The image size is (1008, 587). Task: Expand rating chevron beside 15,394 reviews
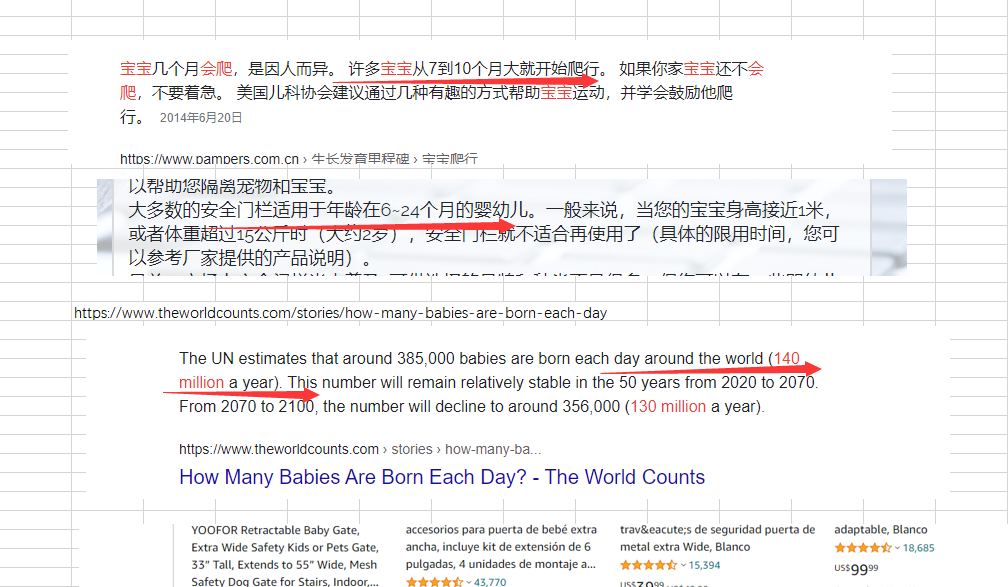683,565
